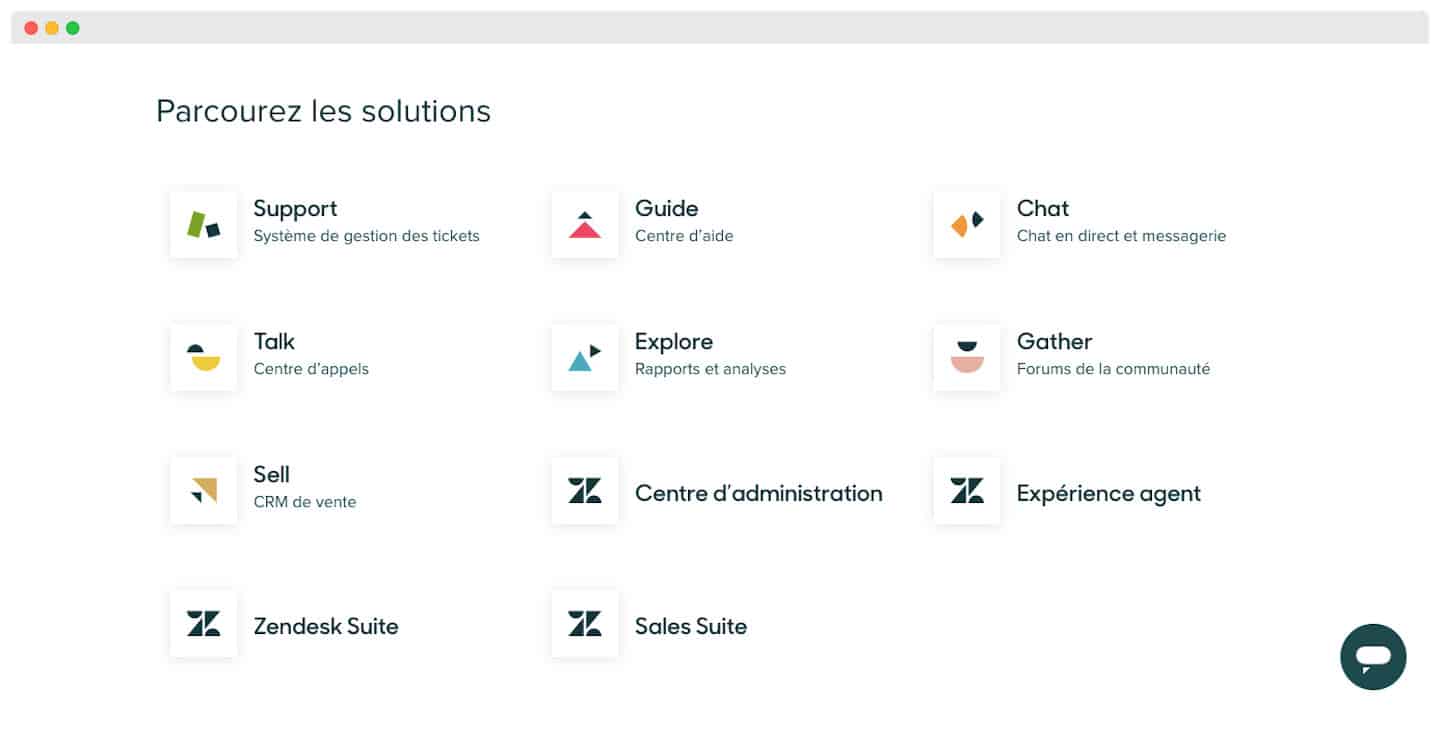Click 'CRM de vente' description
This screenshot has width=1440, height=737.
305,502
